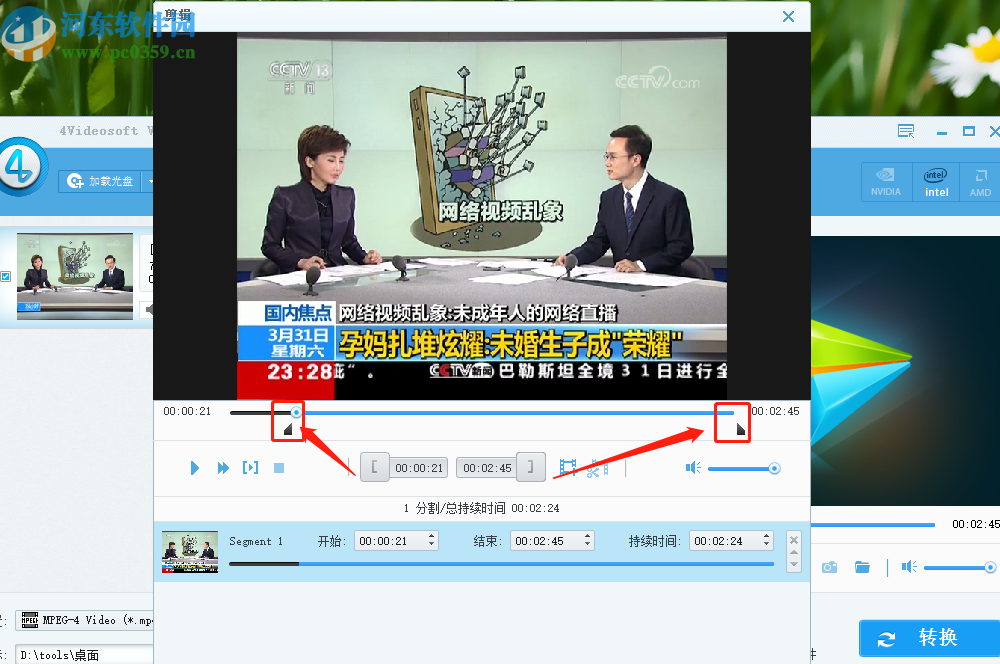The height and width of the screenshot is (664, 1000).
Task: Close the clip dialog
Action: tap(788, 17)
